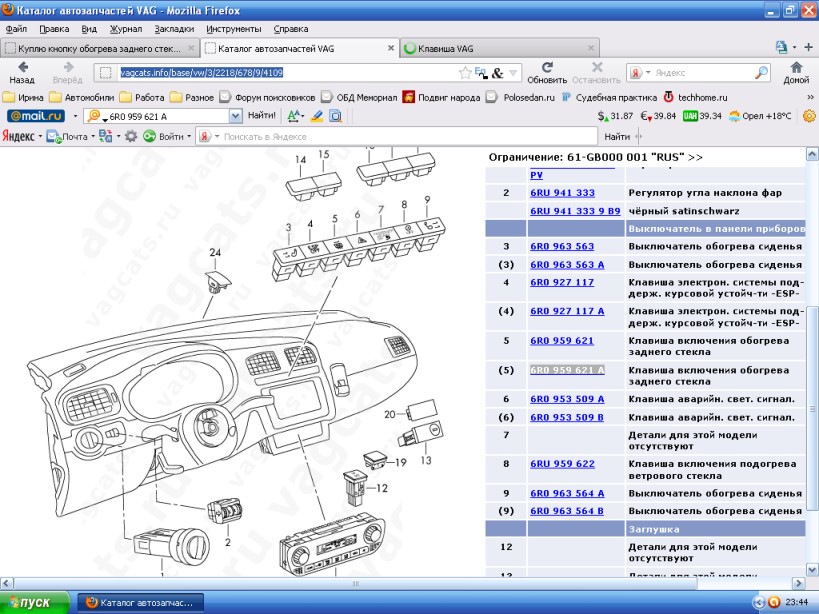The height and width of the screenshot is (614, 819).
Task: Click the Windows пуск Start button
Action: coord(35,602)
